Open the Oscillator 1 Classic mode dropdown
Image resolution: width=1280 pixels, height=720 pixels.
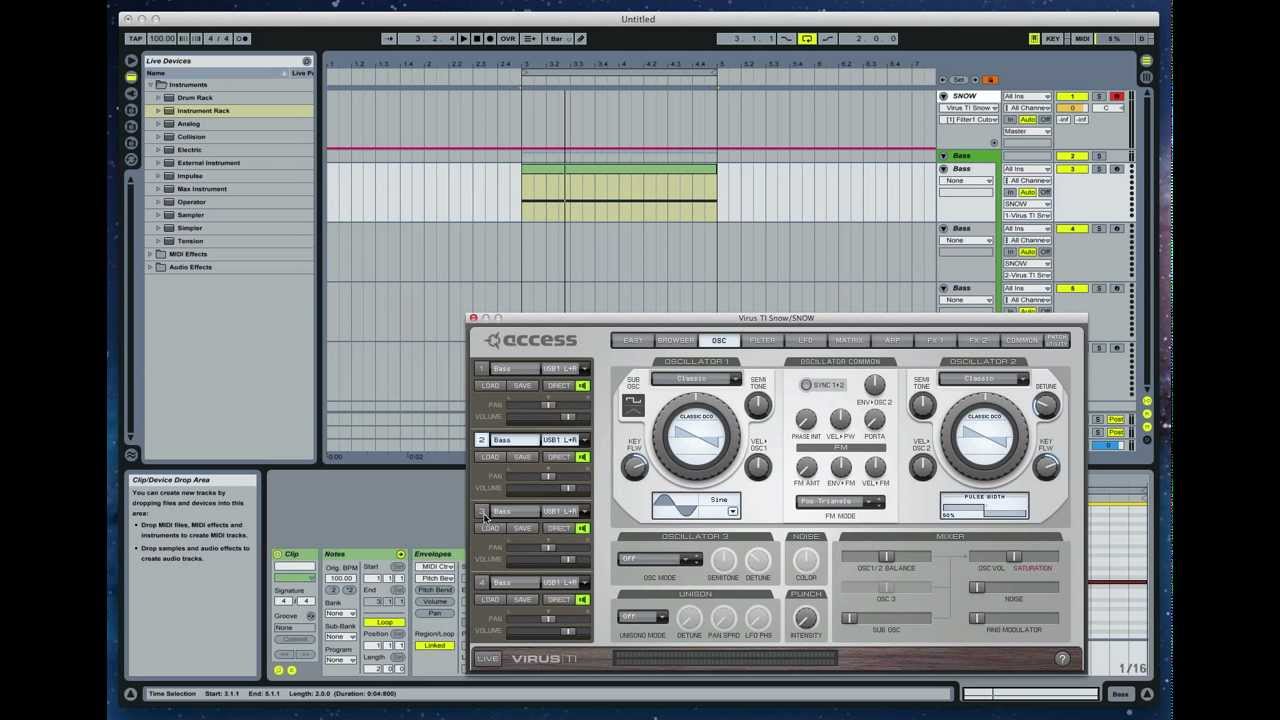click(x=696, y=379)
